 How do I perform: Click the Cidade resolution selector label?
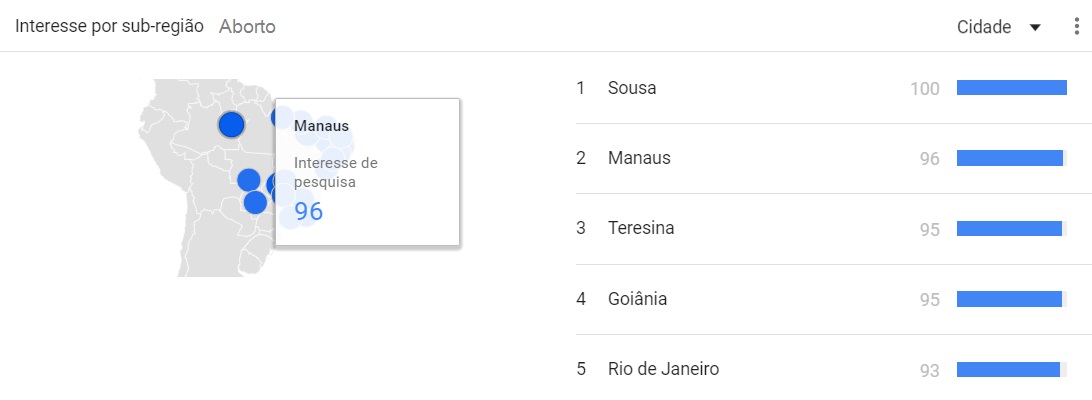coord(983,27)
